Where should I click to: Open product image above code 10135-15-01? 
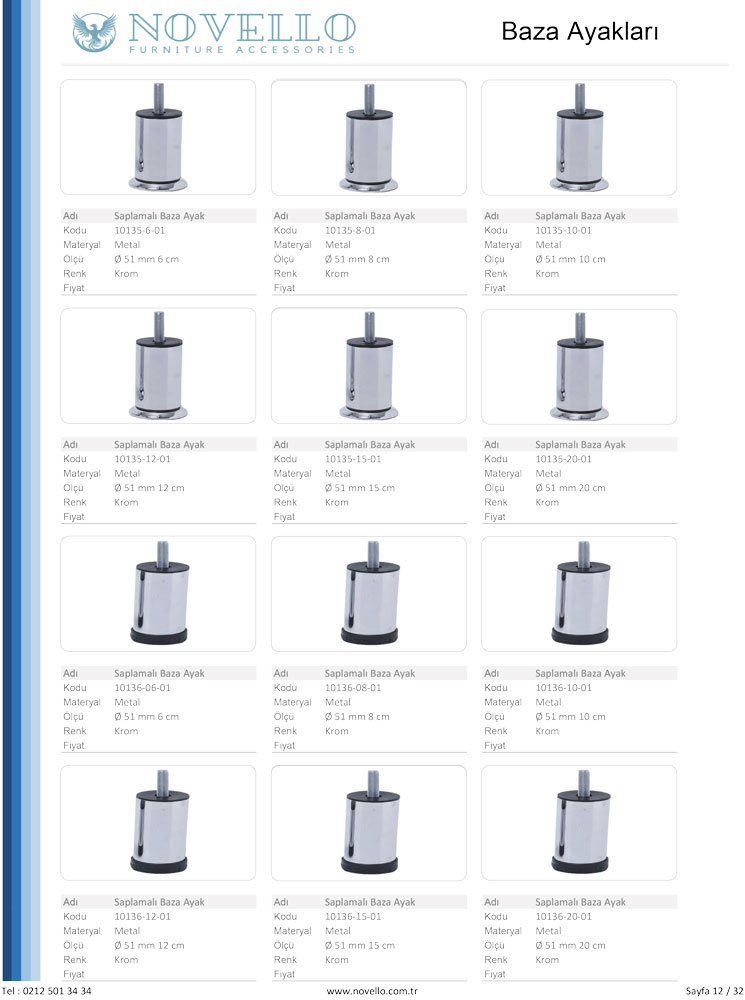coord(369,366)
